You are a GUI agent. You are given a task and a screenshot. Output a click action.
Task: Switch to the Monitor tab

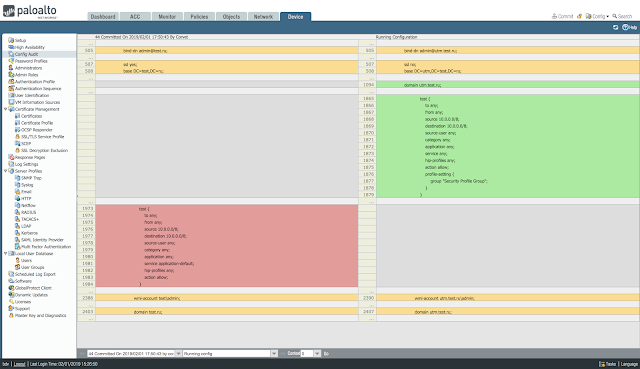click(167, 17)
